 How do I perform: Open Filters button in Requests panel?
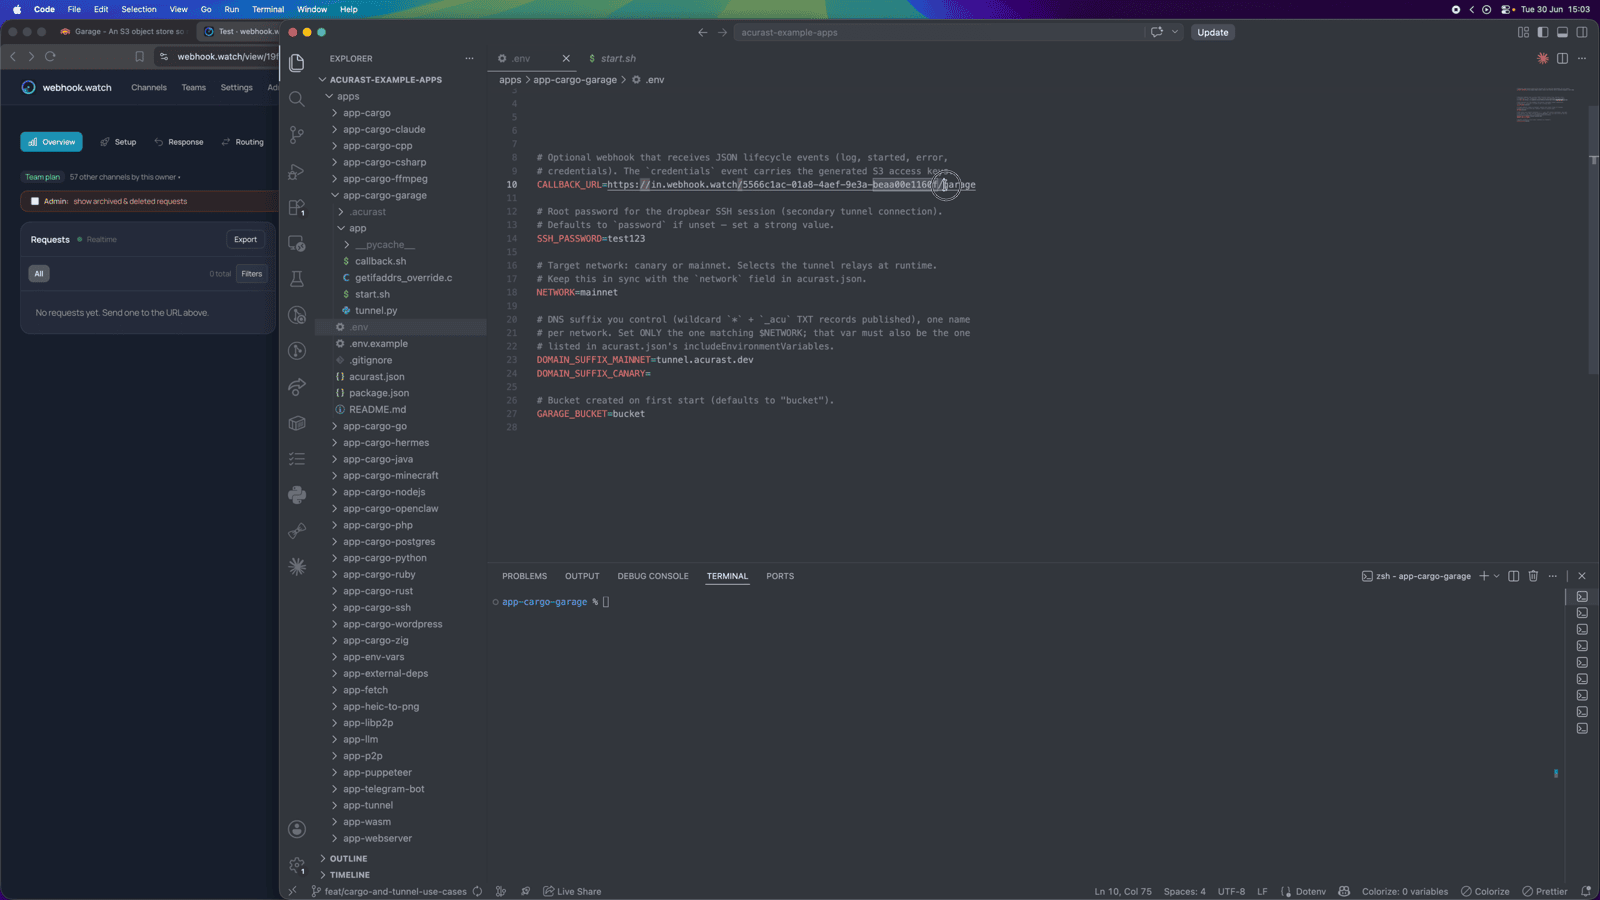(252, 273)
